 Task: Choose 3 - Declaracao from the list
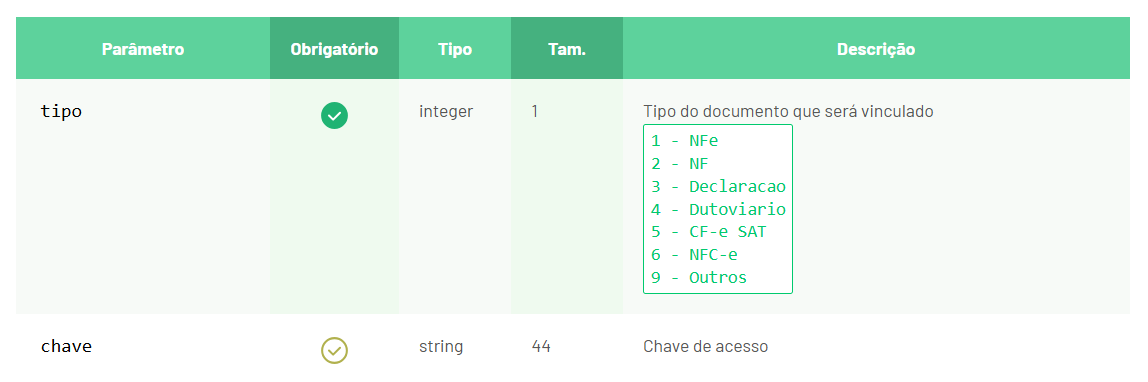718,186
